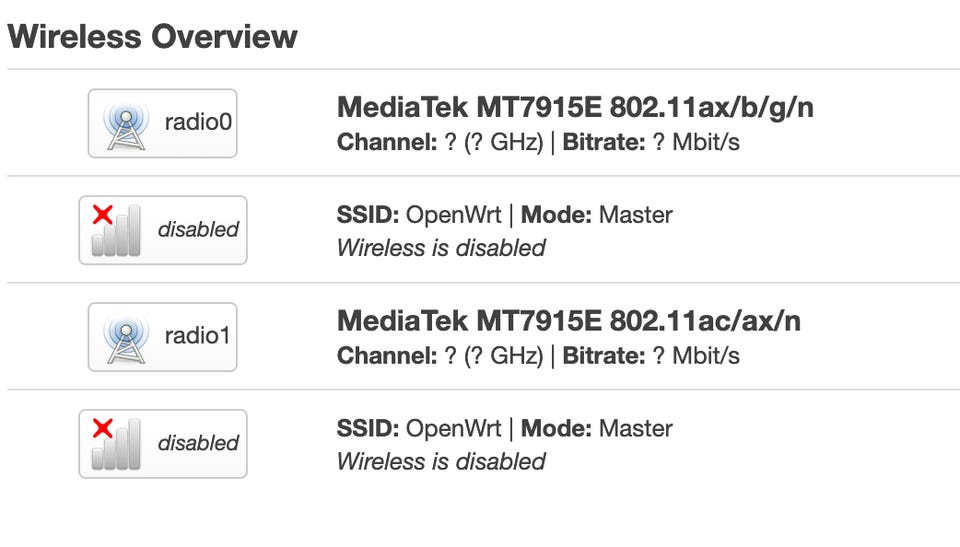Click Mode: Master text for radio1 network

coord(597,429)
